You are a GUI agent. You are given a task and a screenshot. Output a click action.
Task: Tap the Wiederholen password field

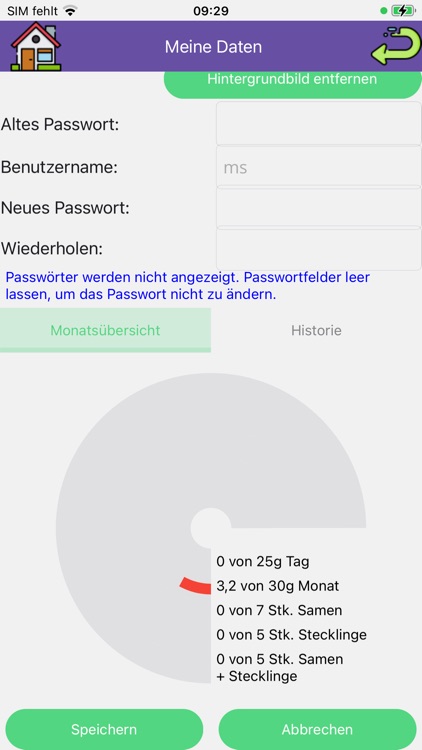tap(319, 249)
